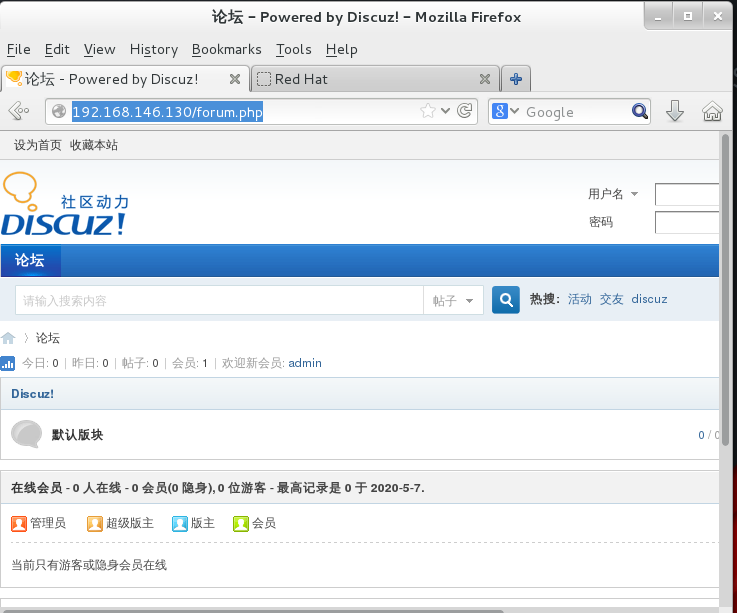This screenshot has width=737, height=613.
Task: Close the Discuz forum tab
Action: tap(235, 79)
